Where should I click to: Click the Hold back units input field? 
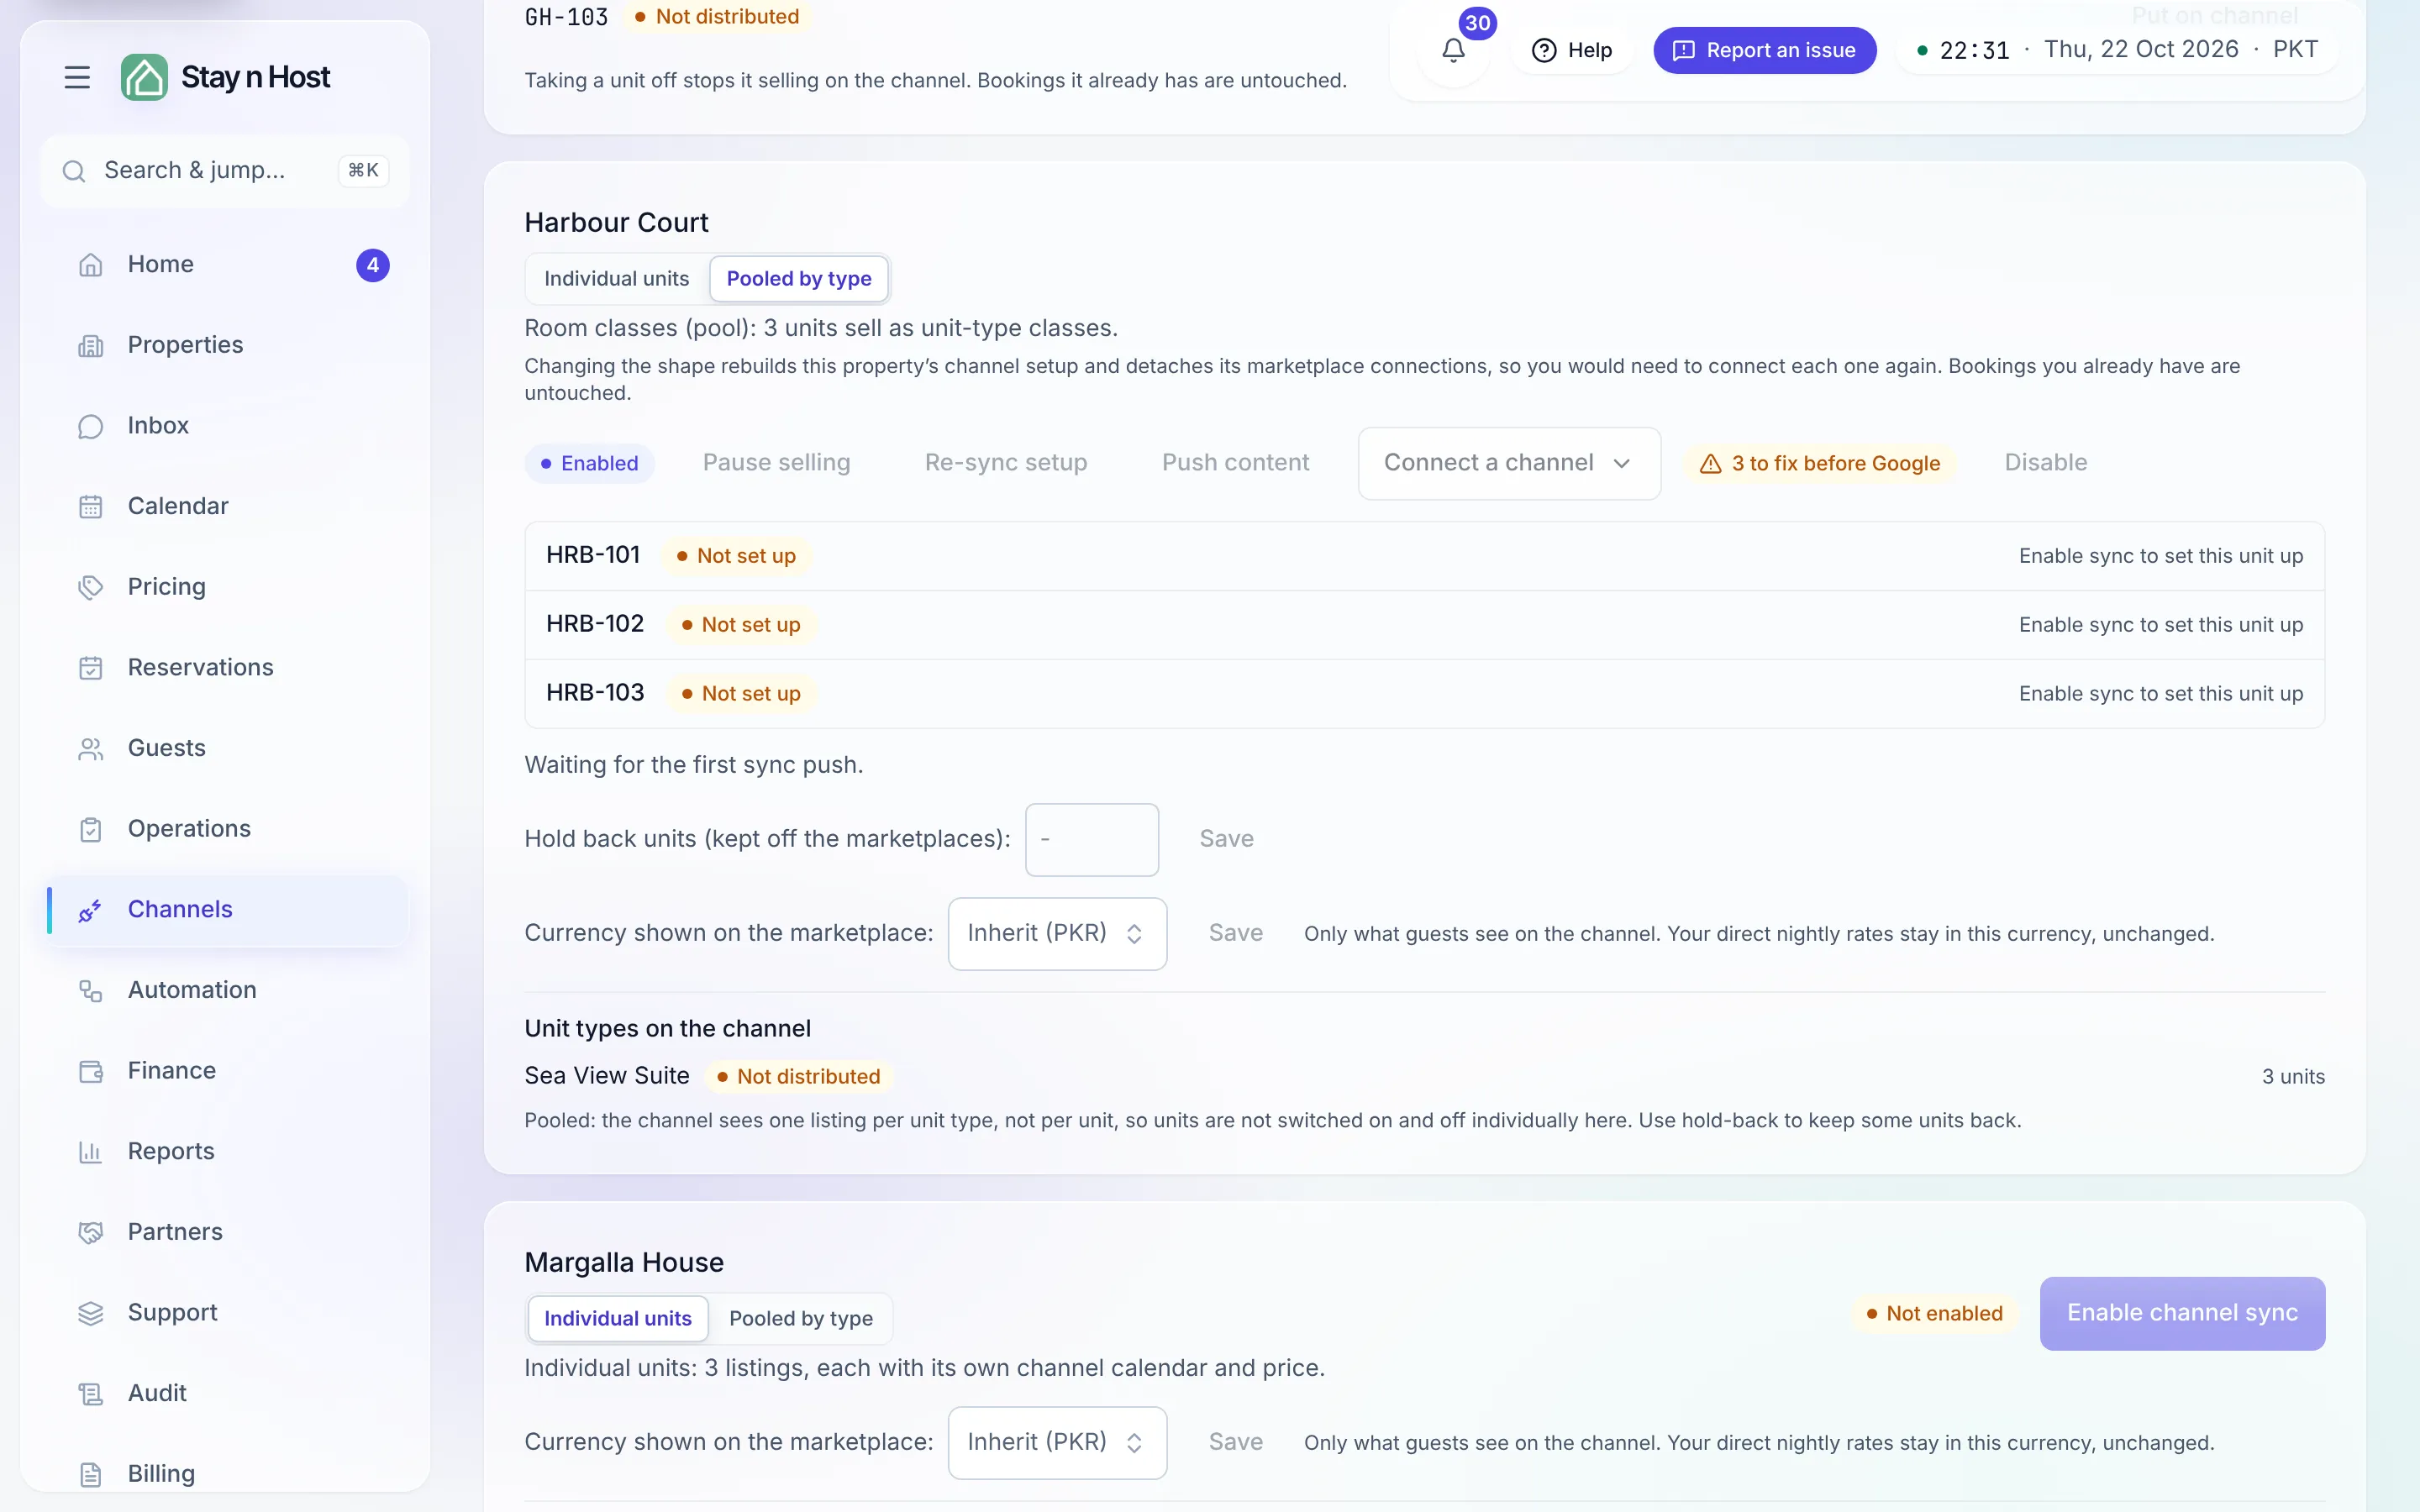(1092, 839)
